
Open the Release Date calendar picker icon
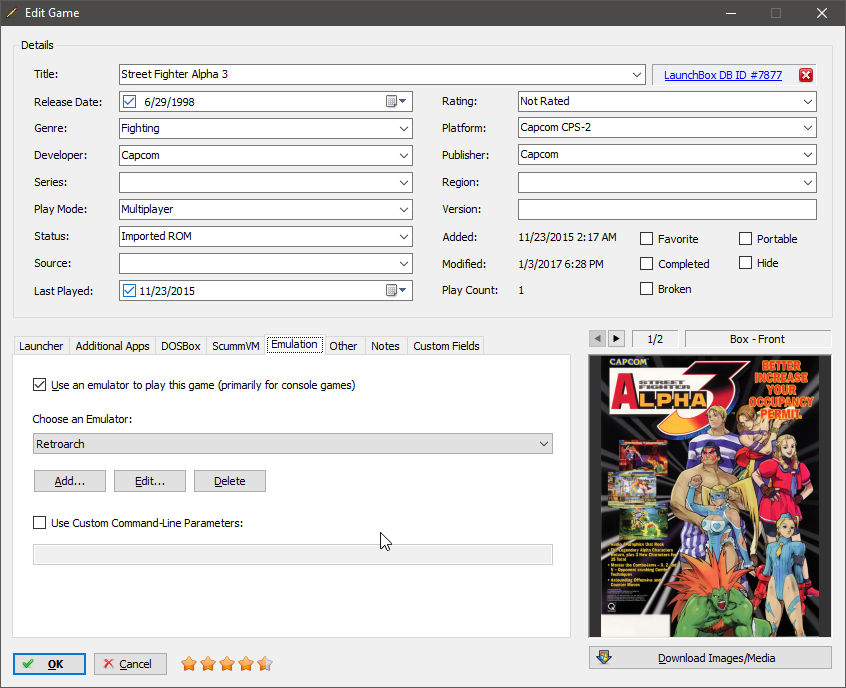coord(395,101)
